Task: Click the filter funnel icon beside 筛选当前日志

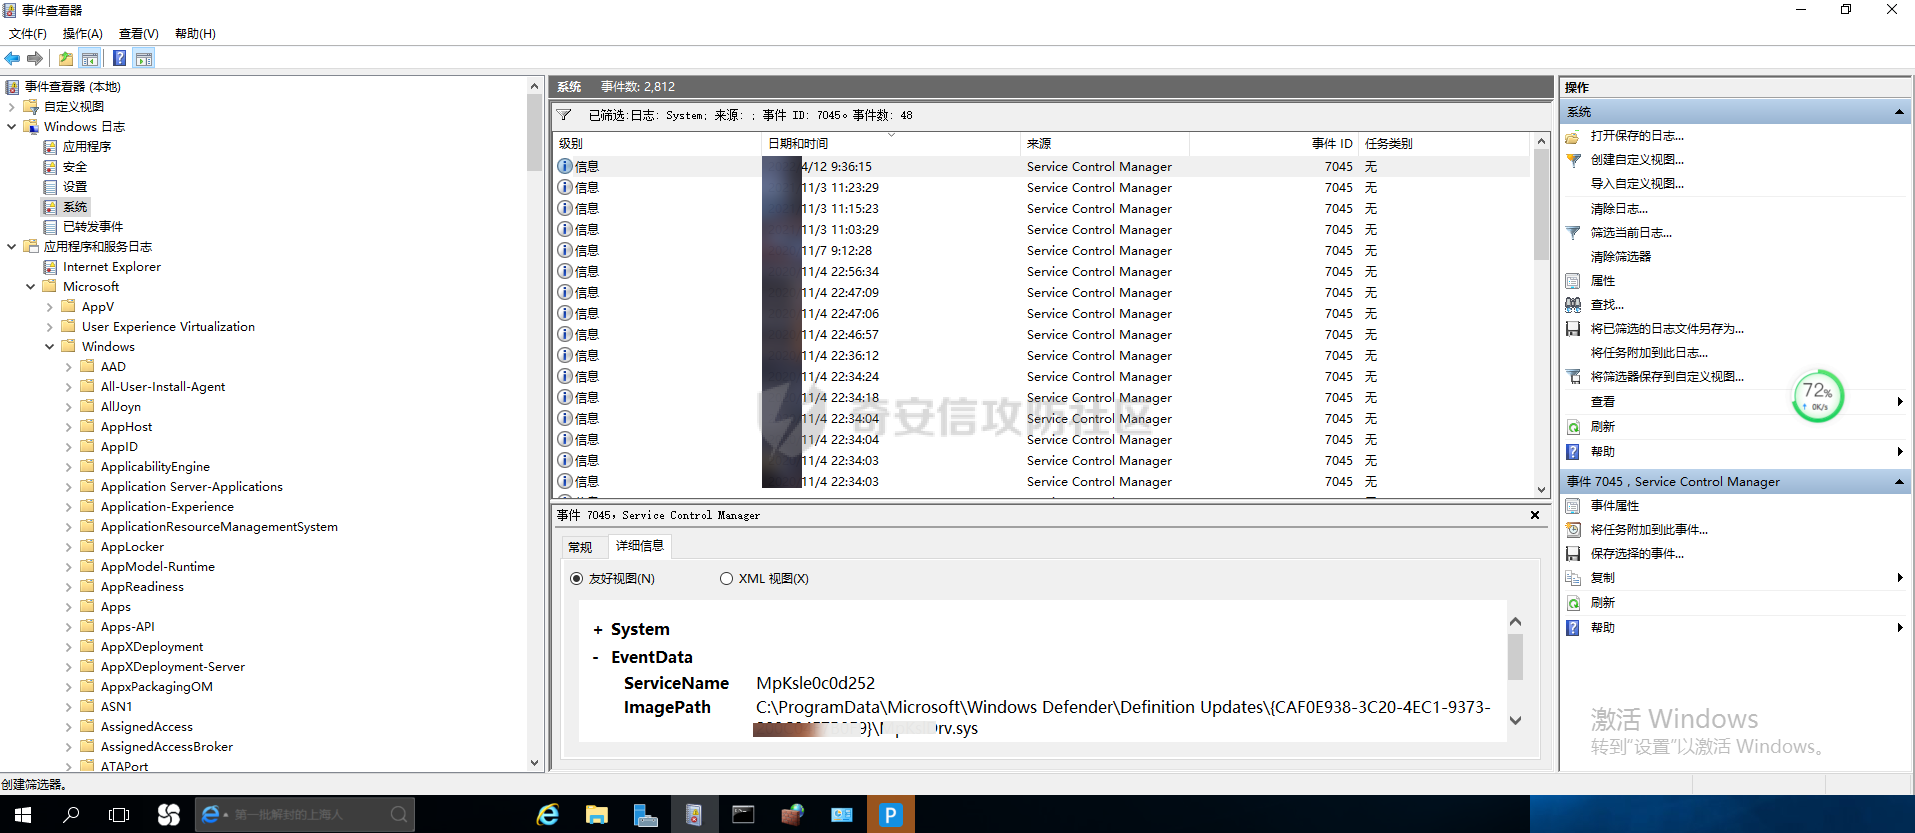Action: point(1573,233)
